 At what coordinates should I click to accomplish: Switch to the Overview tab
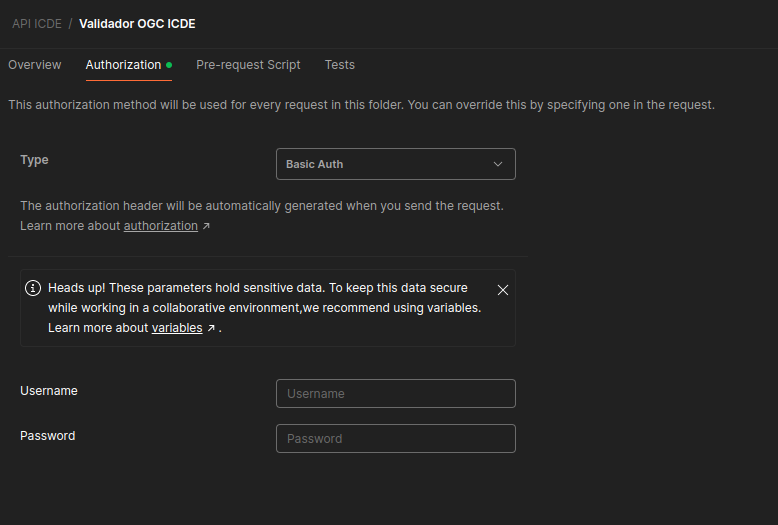click(35, 65)
